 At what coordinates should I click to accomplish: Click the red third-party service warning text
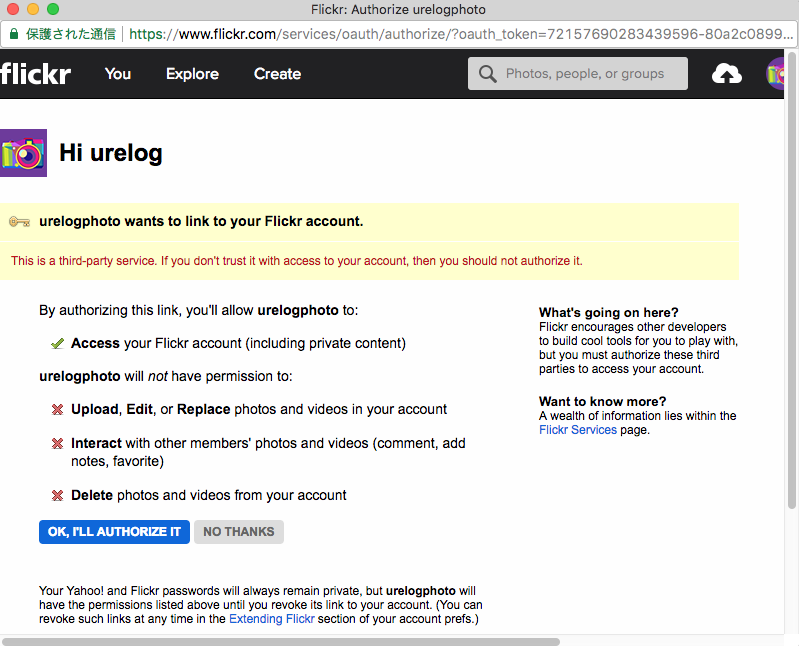[297, 261]
